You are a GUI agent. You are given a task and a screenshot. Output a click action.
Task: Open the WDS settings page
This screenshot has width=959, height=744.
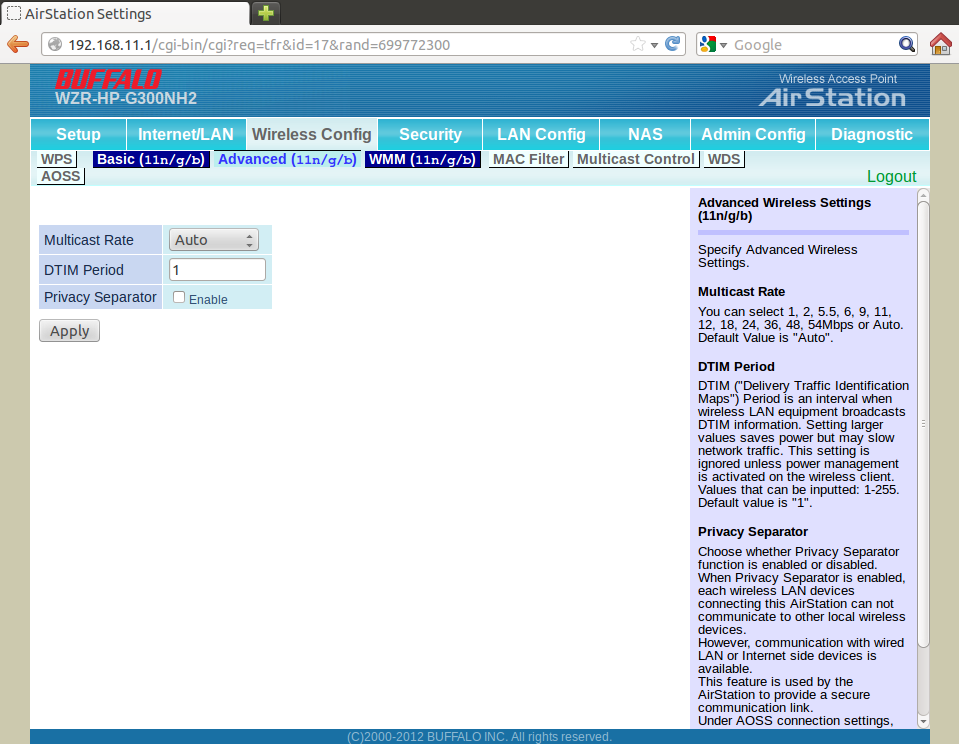724,159
